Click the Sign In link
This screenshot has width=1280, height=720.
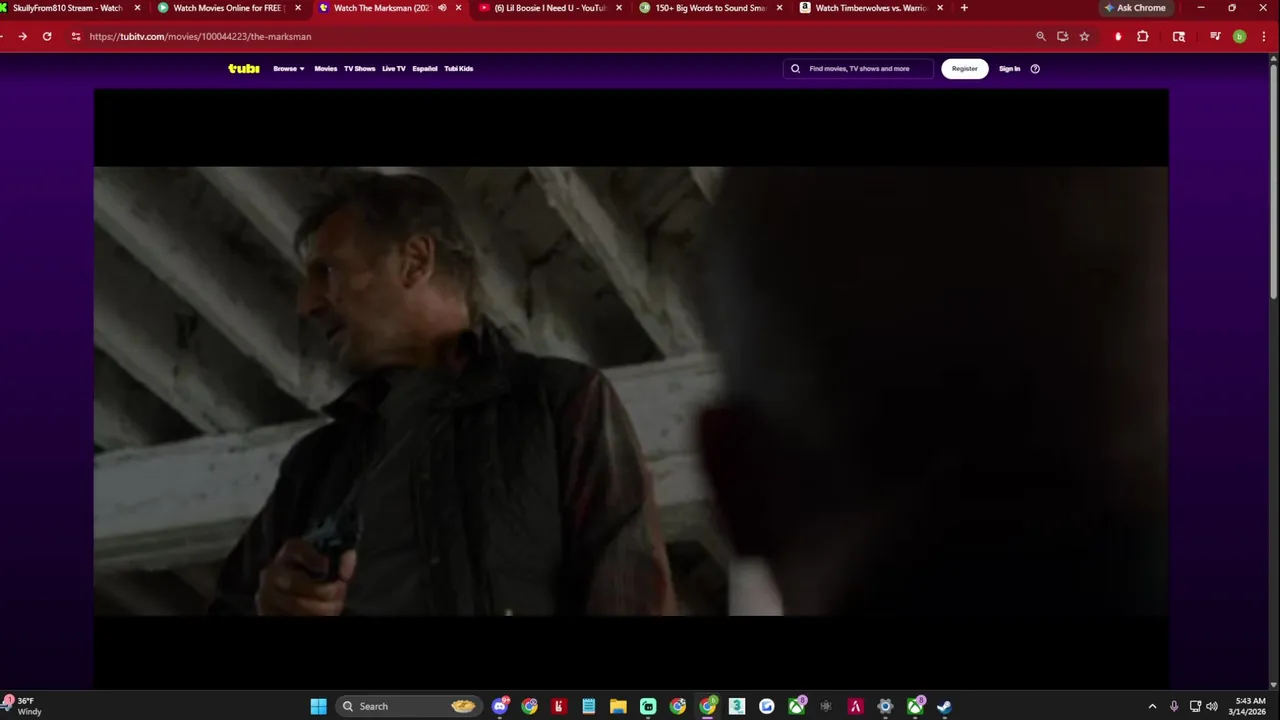click(1009, 69)
